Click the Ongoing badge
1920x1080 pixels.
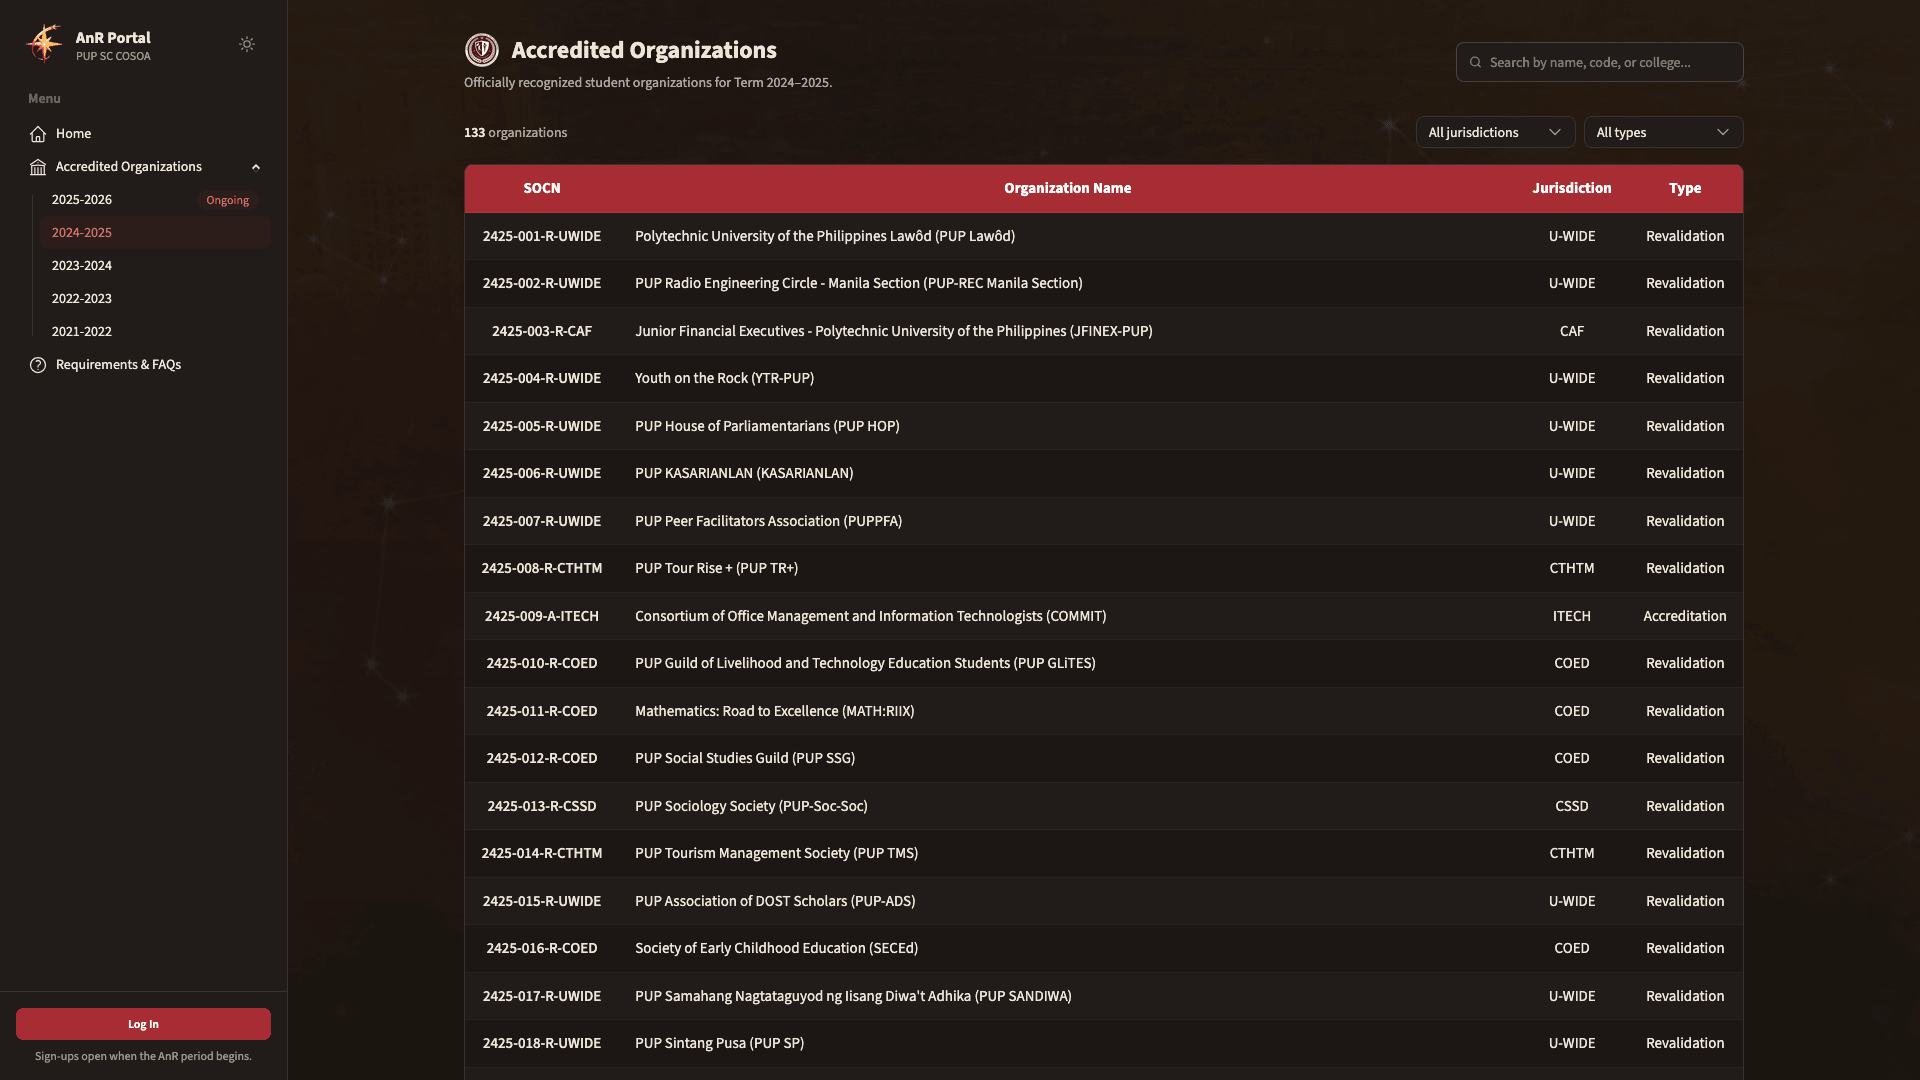click(228, 200)
